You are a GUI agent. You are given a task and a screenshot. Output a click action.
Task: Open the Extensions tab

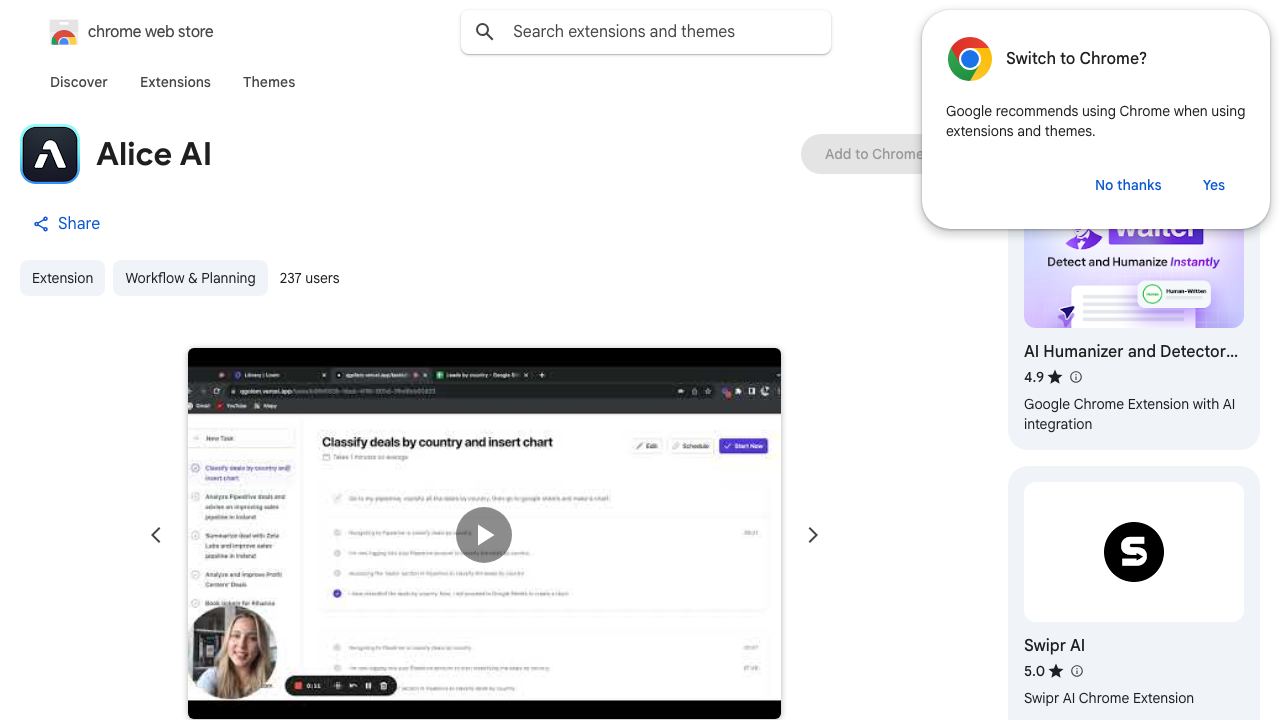point(175,82)
